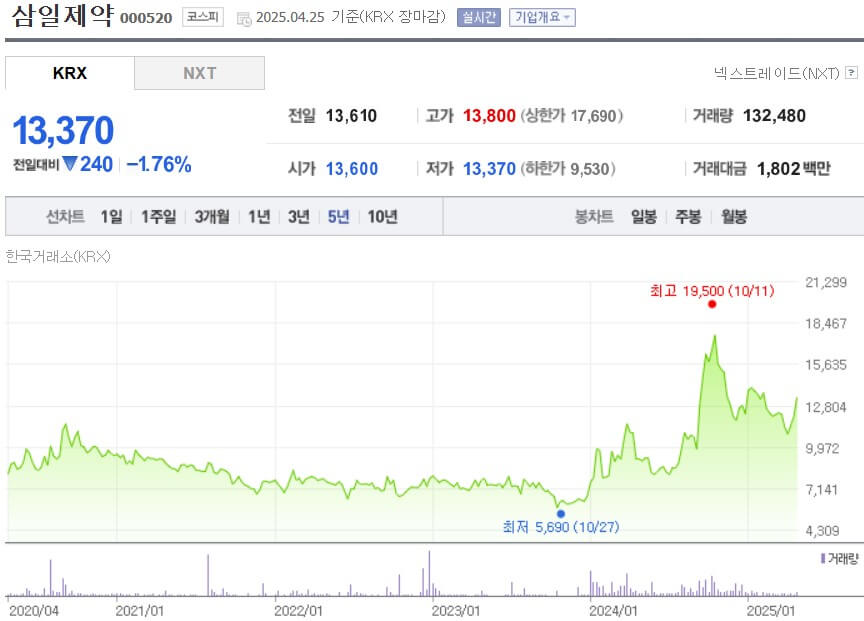Screen dimensions: 864x621
Task: Click the question mark icon beside 넥스트레이드(NXT)
Action: (x=849, y=73)
